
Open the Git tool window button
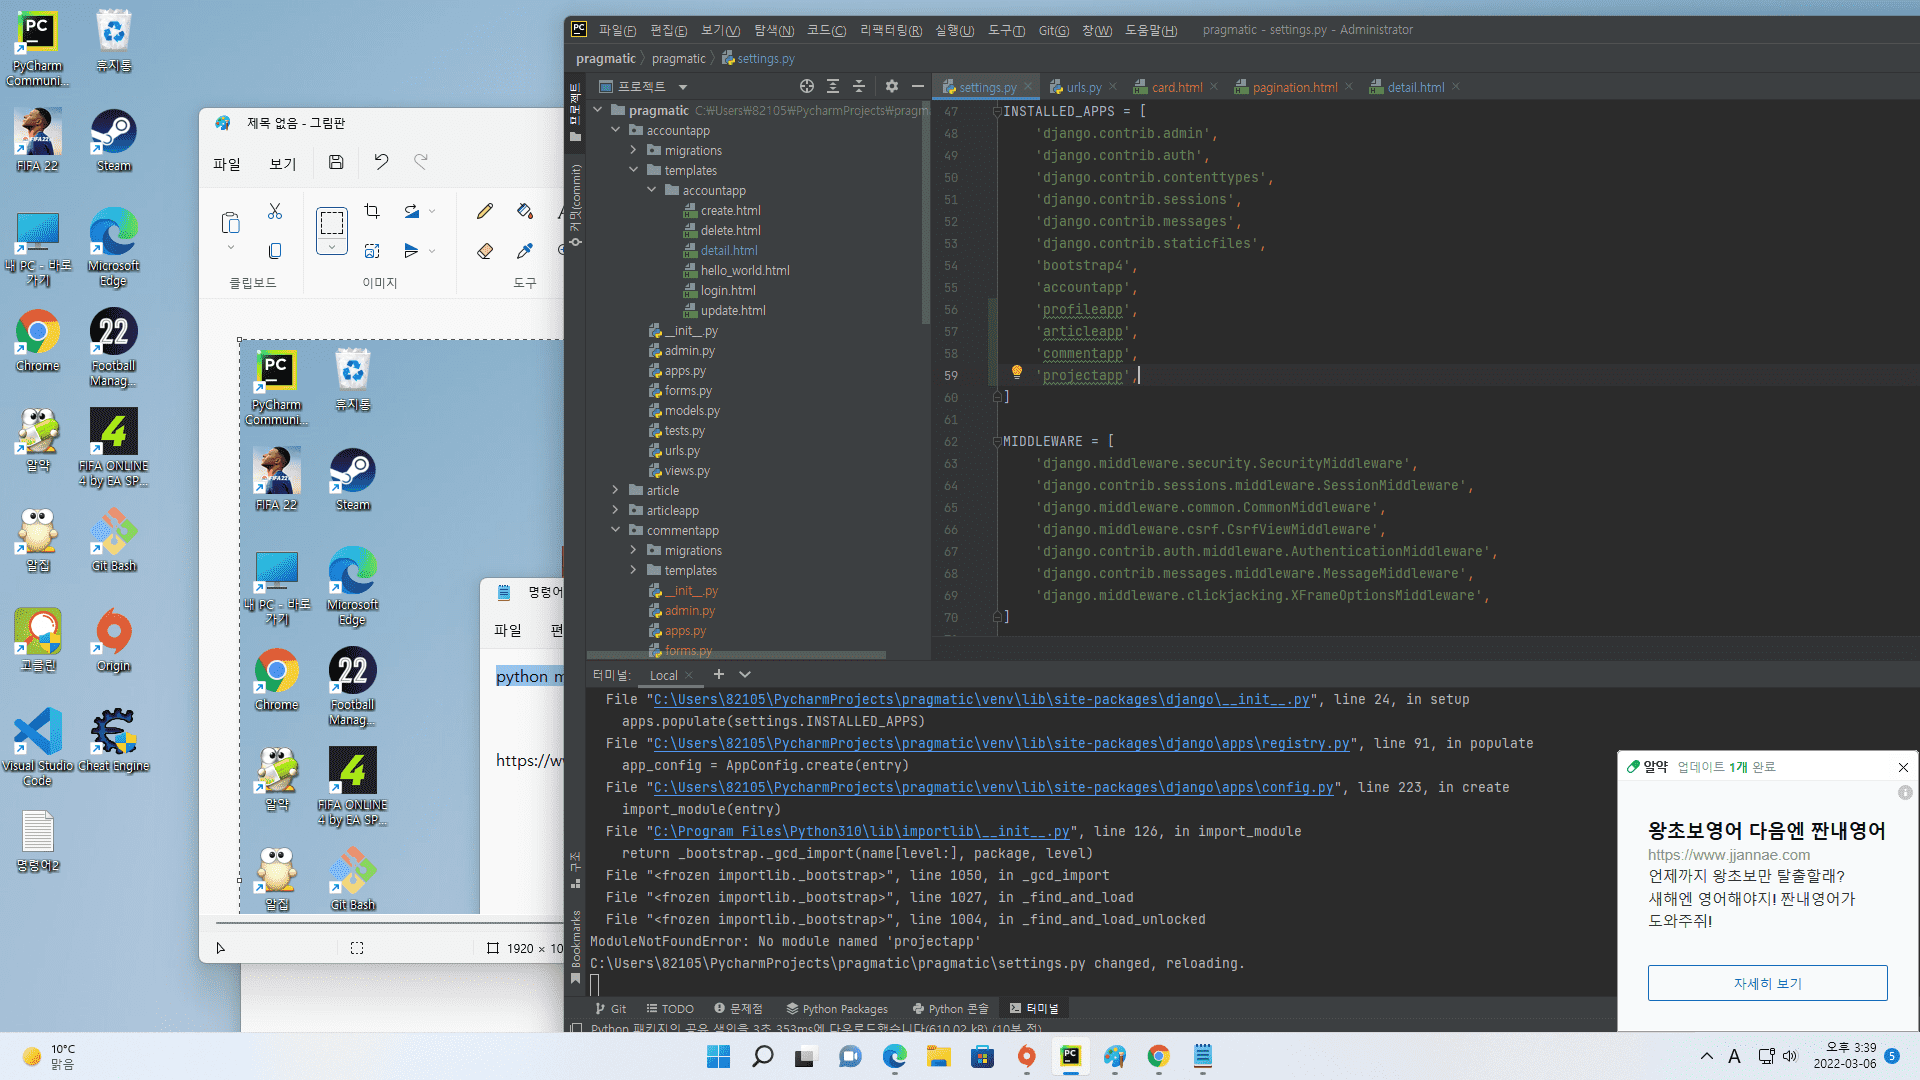611,1008
